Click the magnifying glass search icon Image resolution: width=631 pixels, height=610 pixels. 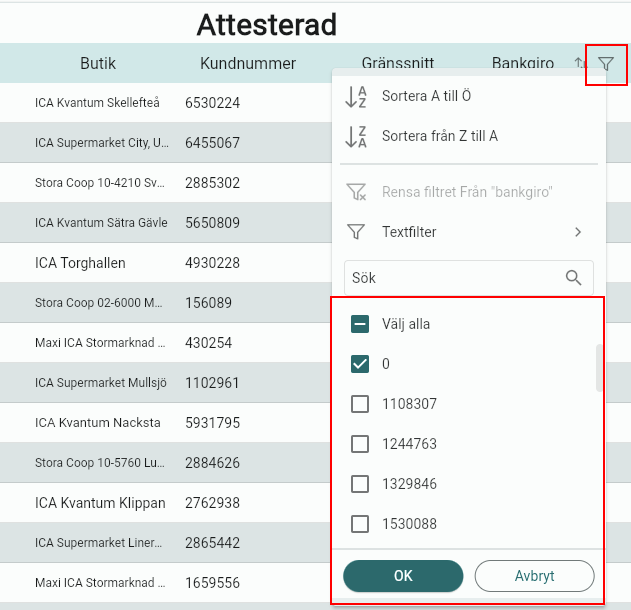click(x=573, y=278)
